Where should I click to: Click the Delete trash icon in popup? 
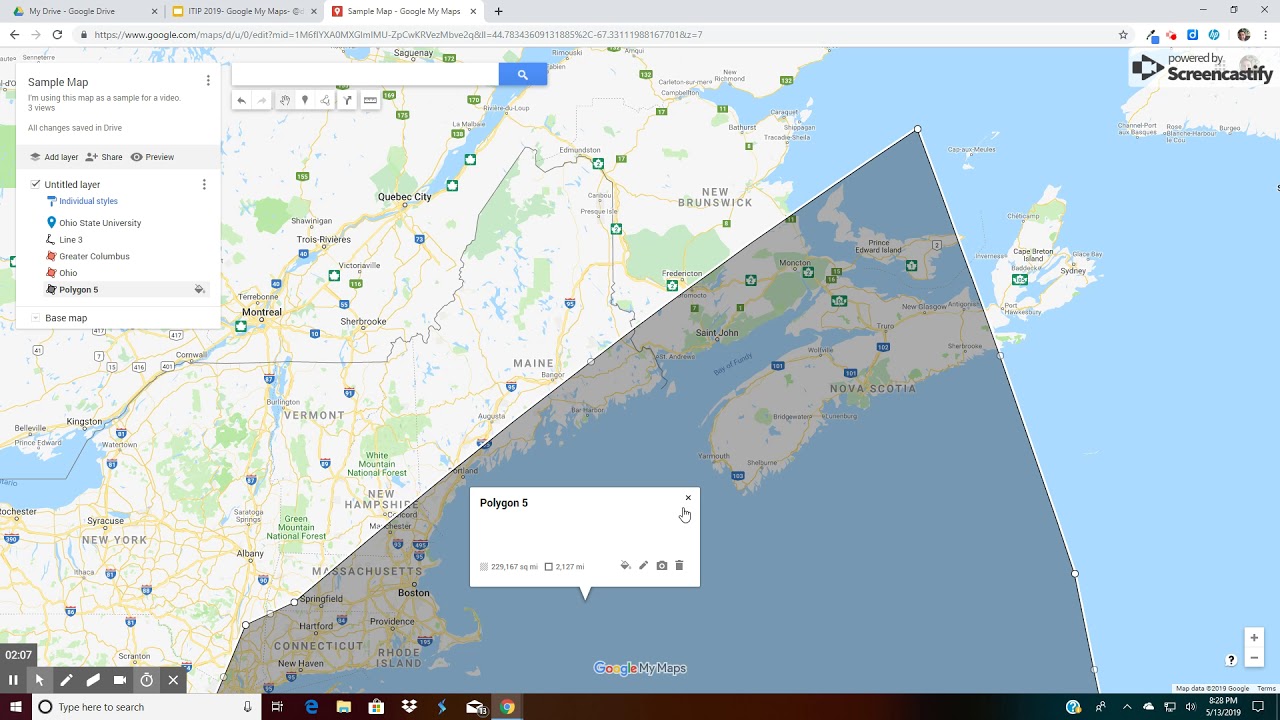679,566
